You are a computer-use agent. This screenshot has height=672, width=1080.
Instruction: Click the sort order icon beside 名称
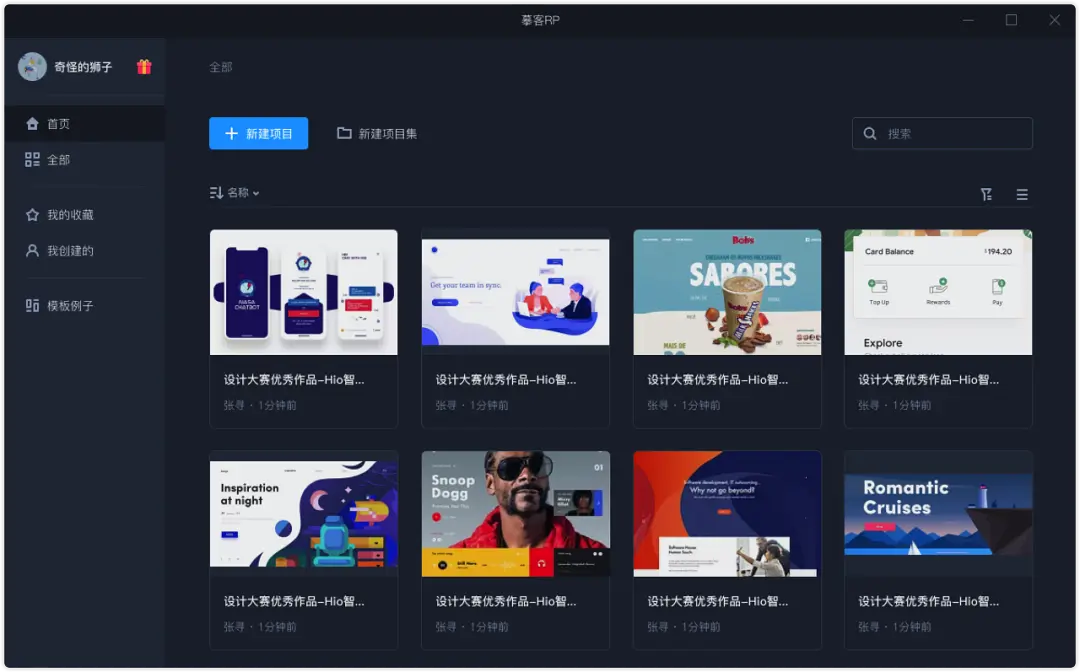tap(216, 193)
